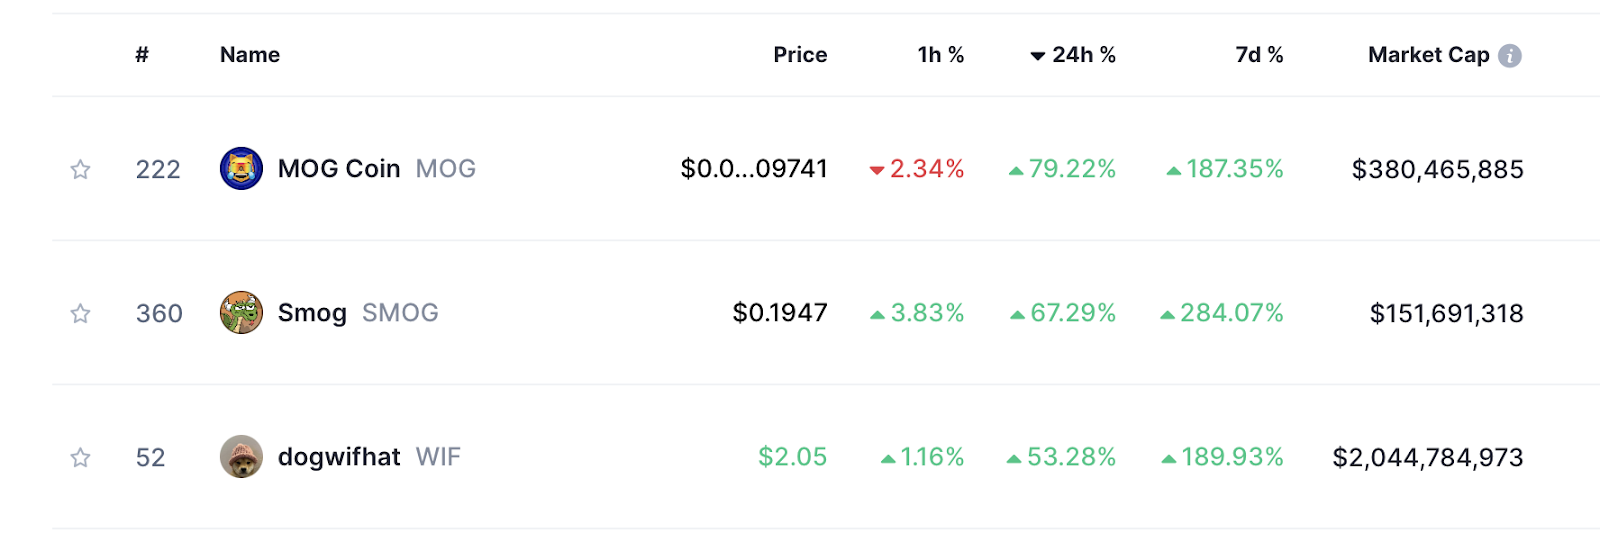This screenshot has width=1600, height=533.
Task: Sort by Name column header
Action: coord(250,55)
